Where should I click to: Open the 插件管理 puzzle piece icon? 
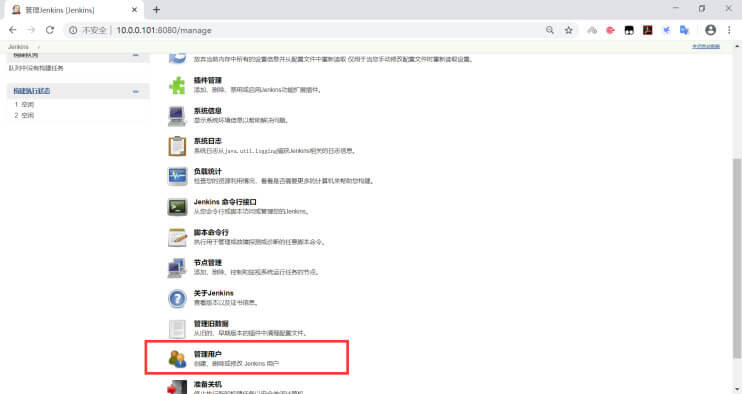tap(177, 86)
